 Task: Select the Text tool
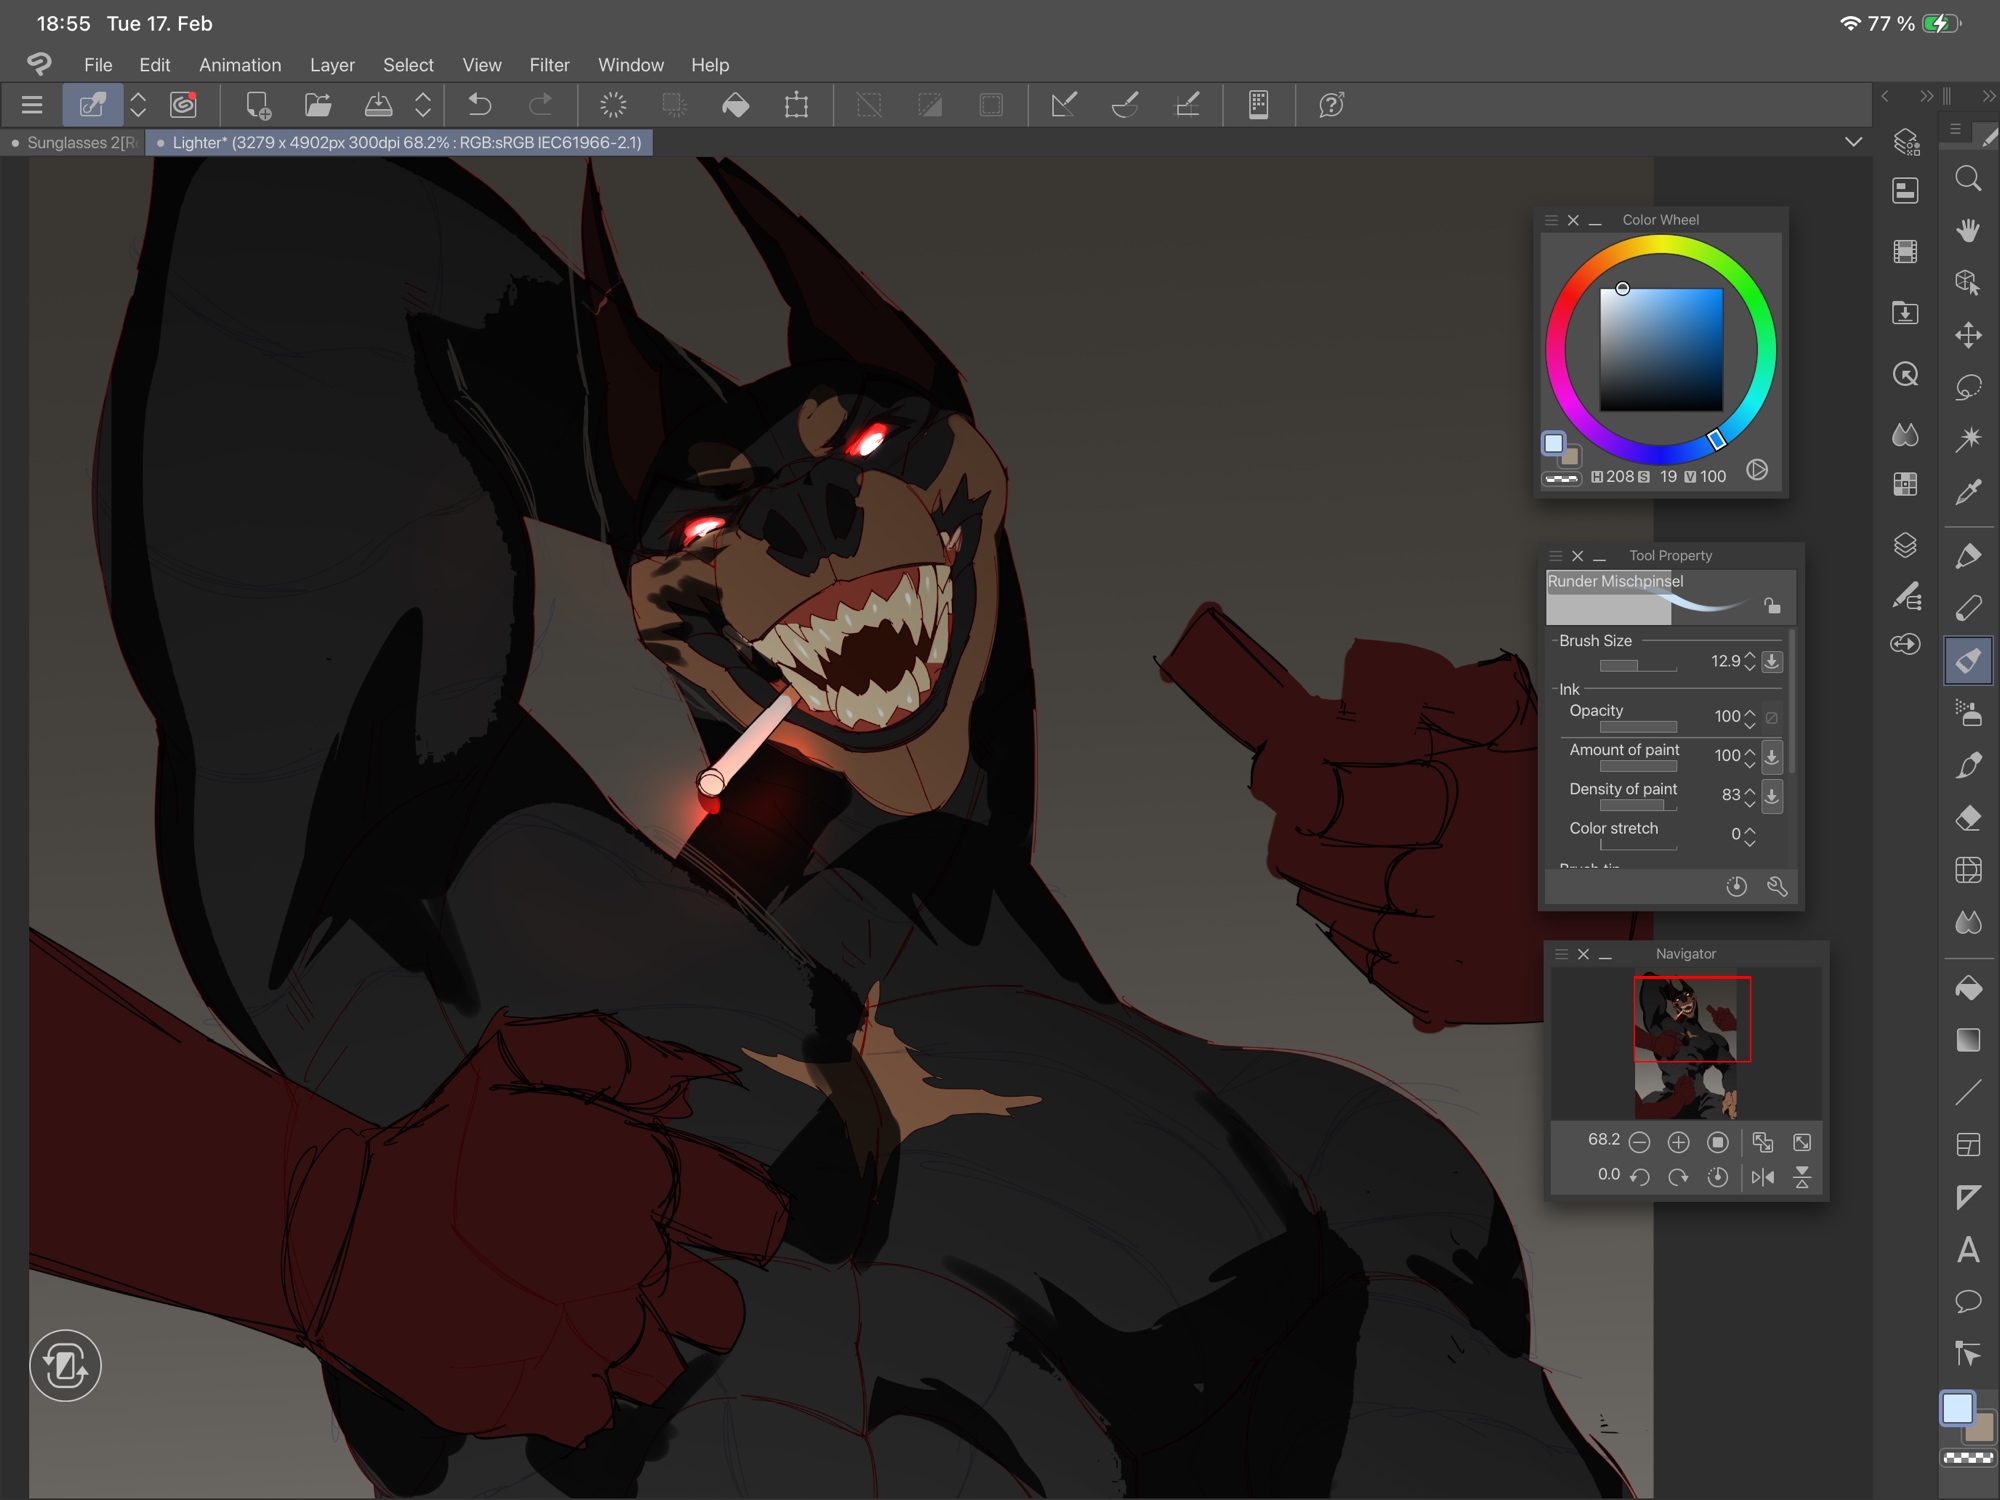click(1967, 1249)
